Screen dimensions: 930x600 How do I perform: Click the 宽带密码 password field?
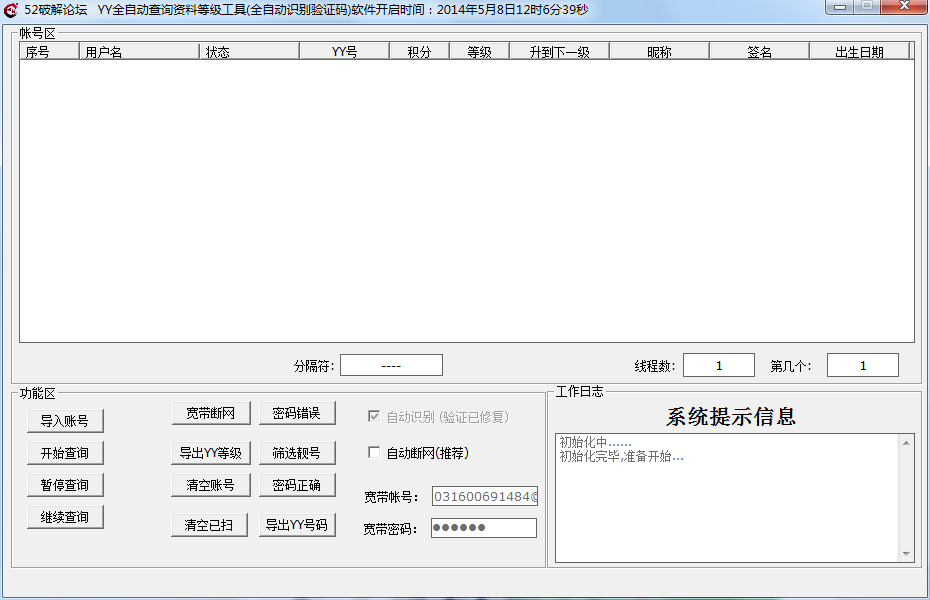pyautogui.click(x=484, y=528)
